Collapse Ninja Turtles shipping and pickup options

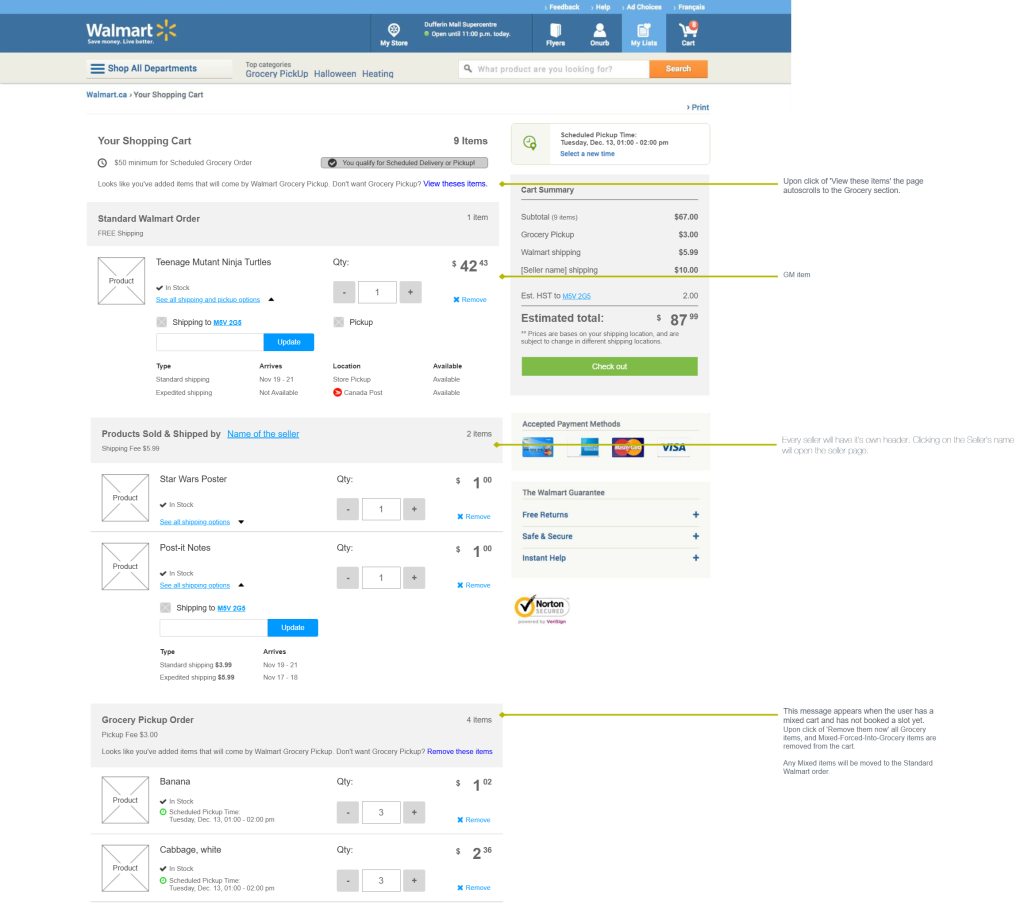[271, 300]
